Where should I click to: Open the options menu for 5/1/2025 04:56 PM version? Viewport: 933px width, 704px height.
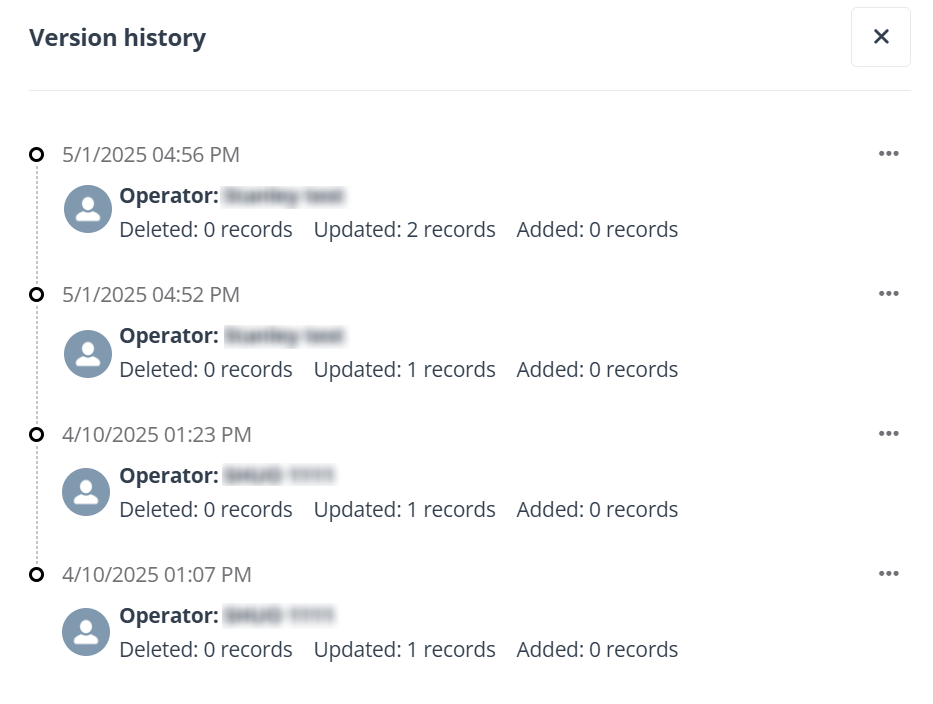coord(889,153)
